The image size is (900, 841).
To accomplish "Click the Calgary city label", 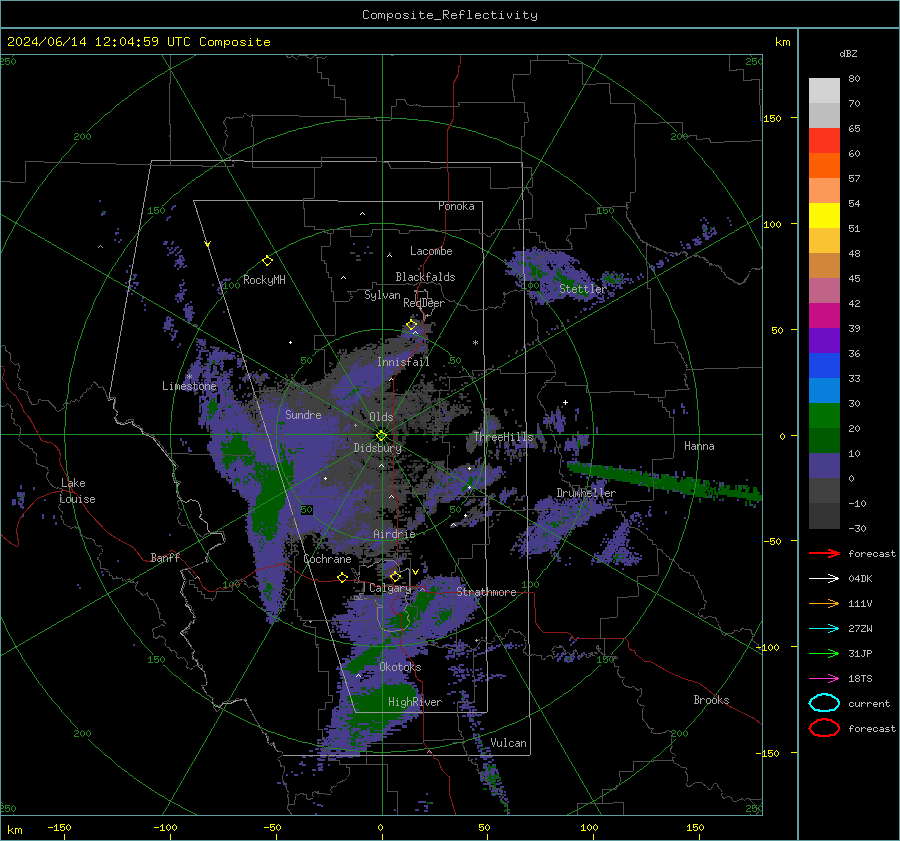I will pyautogui.click(x=390, y=588).
